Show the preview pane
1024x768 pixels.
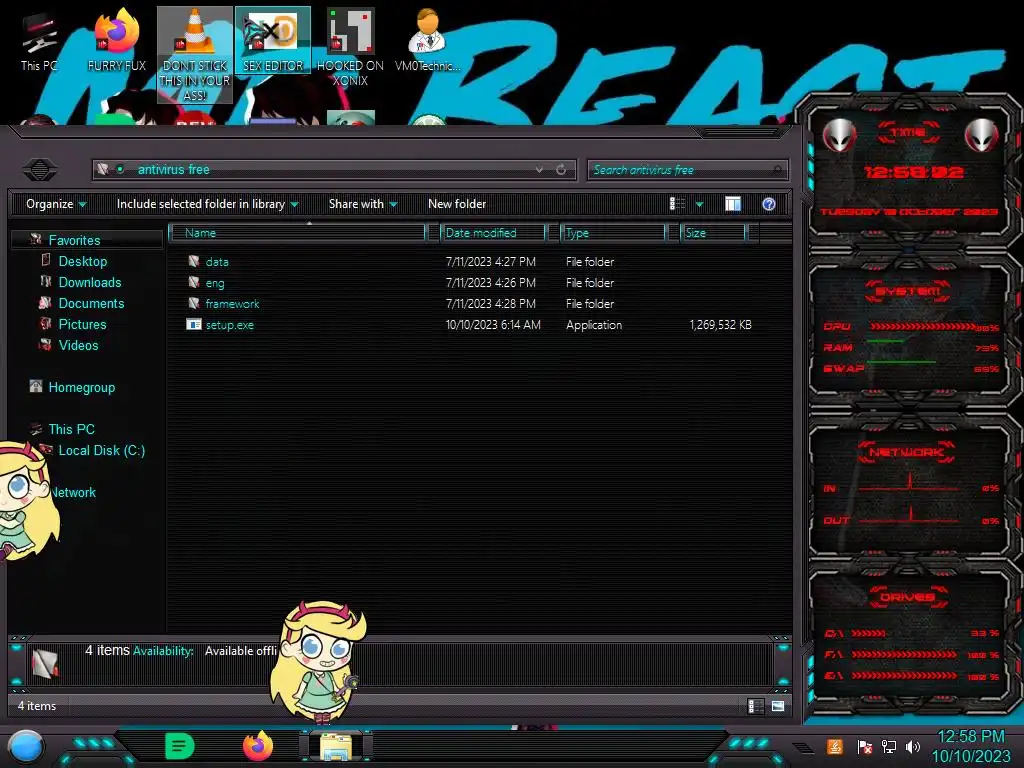(x=733, y=204)
